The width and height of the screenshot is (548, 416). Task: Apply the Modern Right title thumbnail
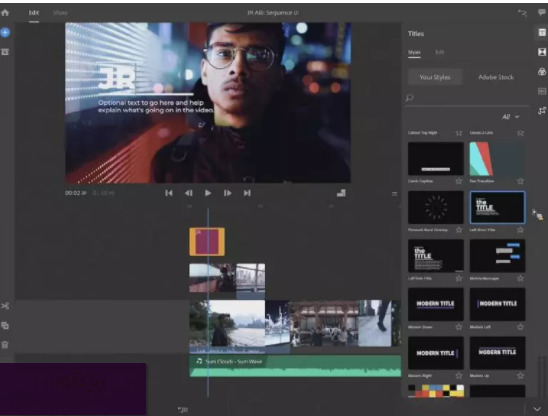(x=436, y=353)
